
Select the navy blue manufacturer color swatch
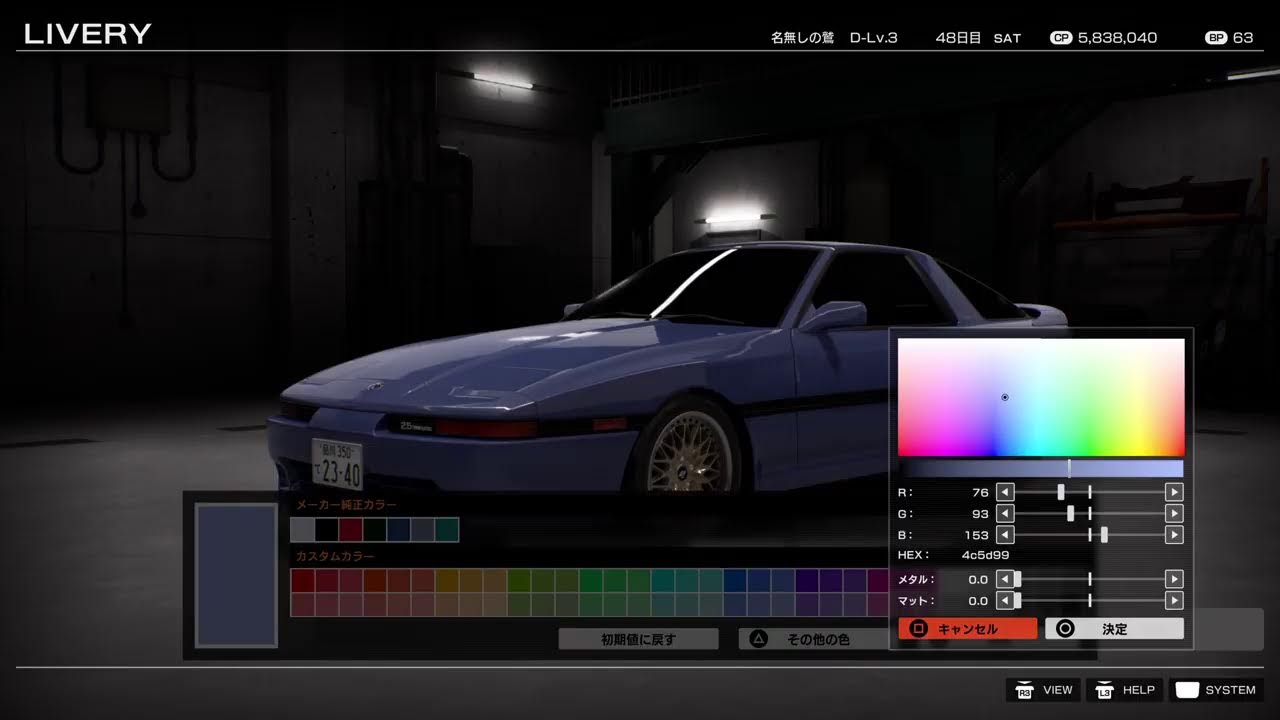point(398,530)
